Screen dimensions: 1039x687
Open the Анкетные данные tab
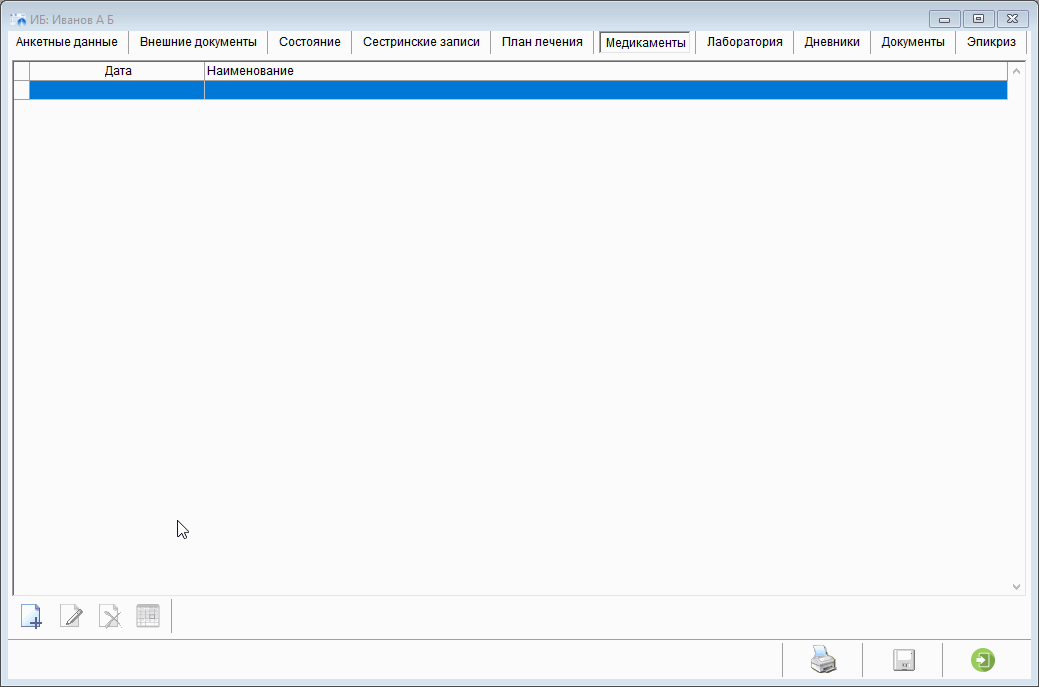(x=67, y=42)
